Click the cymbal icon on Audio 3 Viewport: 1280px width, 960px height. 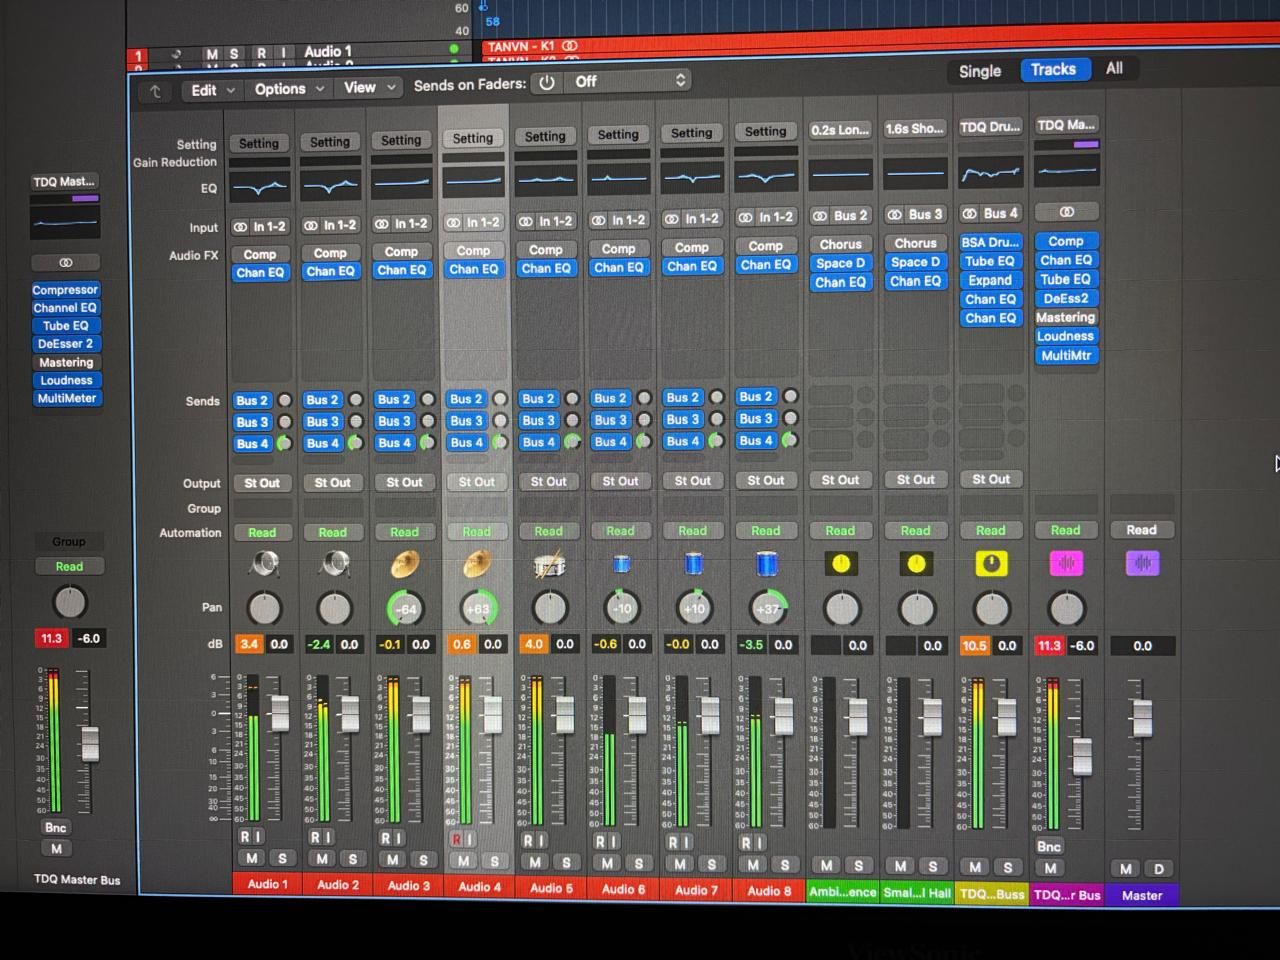[x=405, y=565]
